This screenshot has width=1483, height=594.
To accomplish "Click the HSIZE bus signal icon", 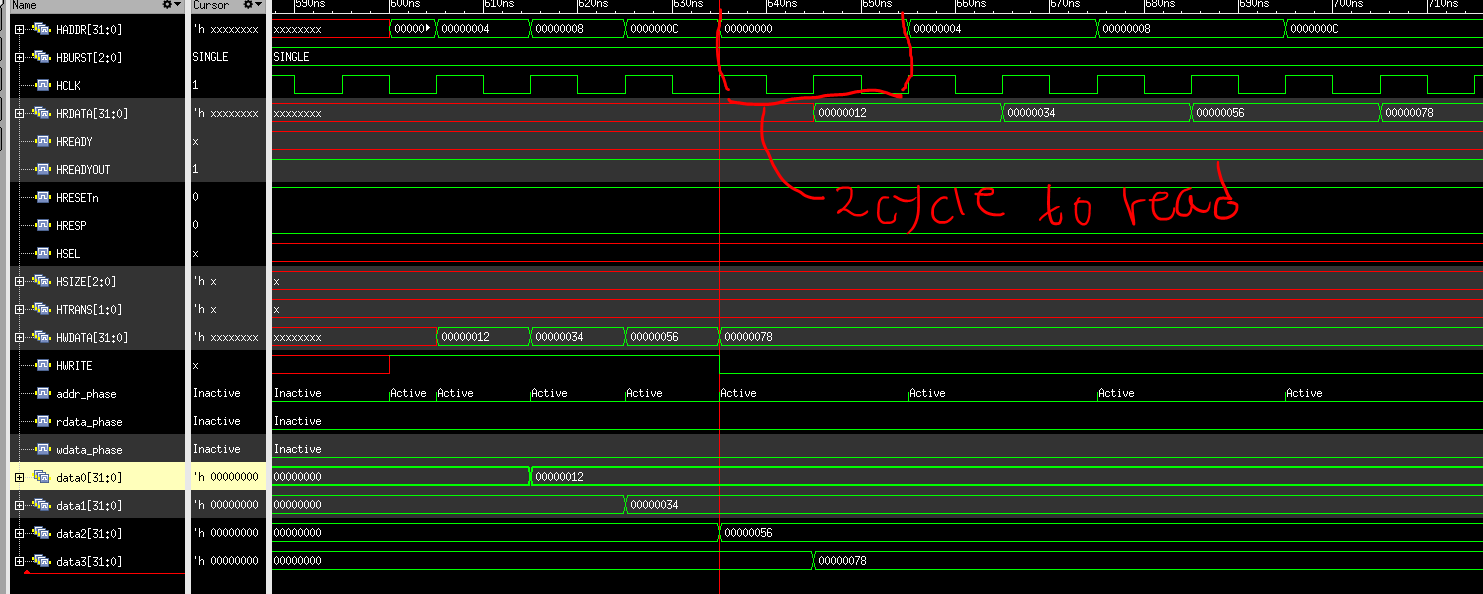I will 41,281.
